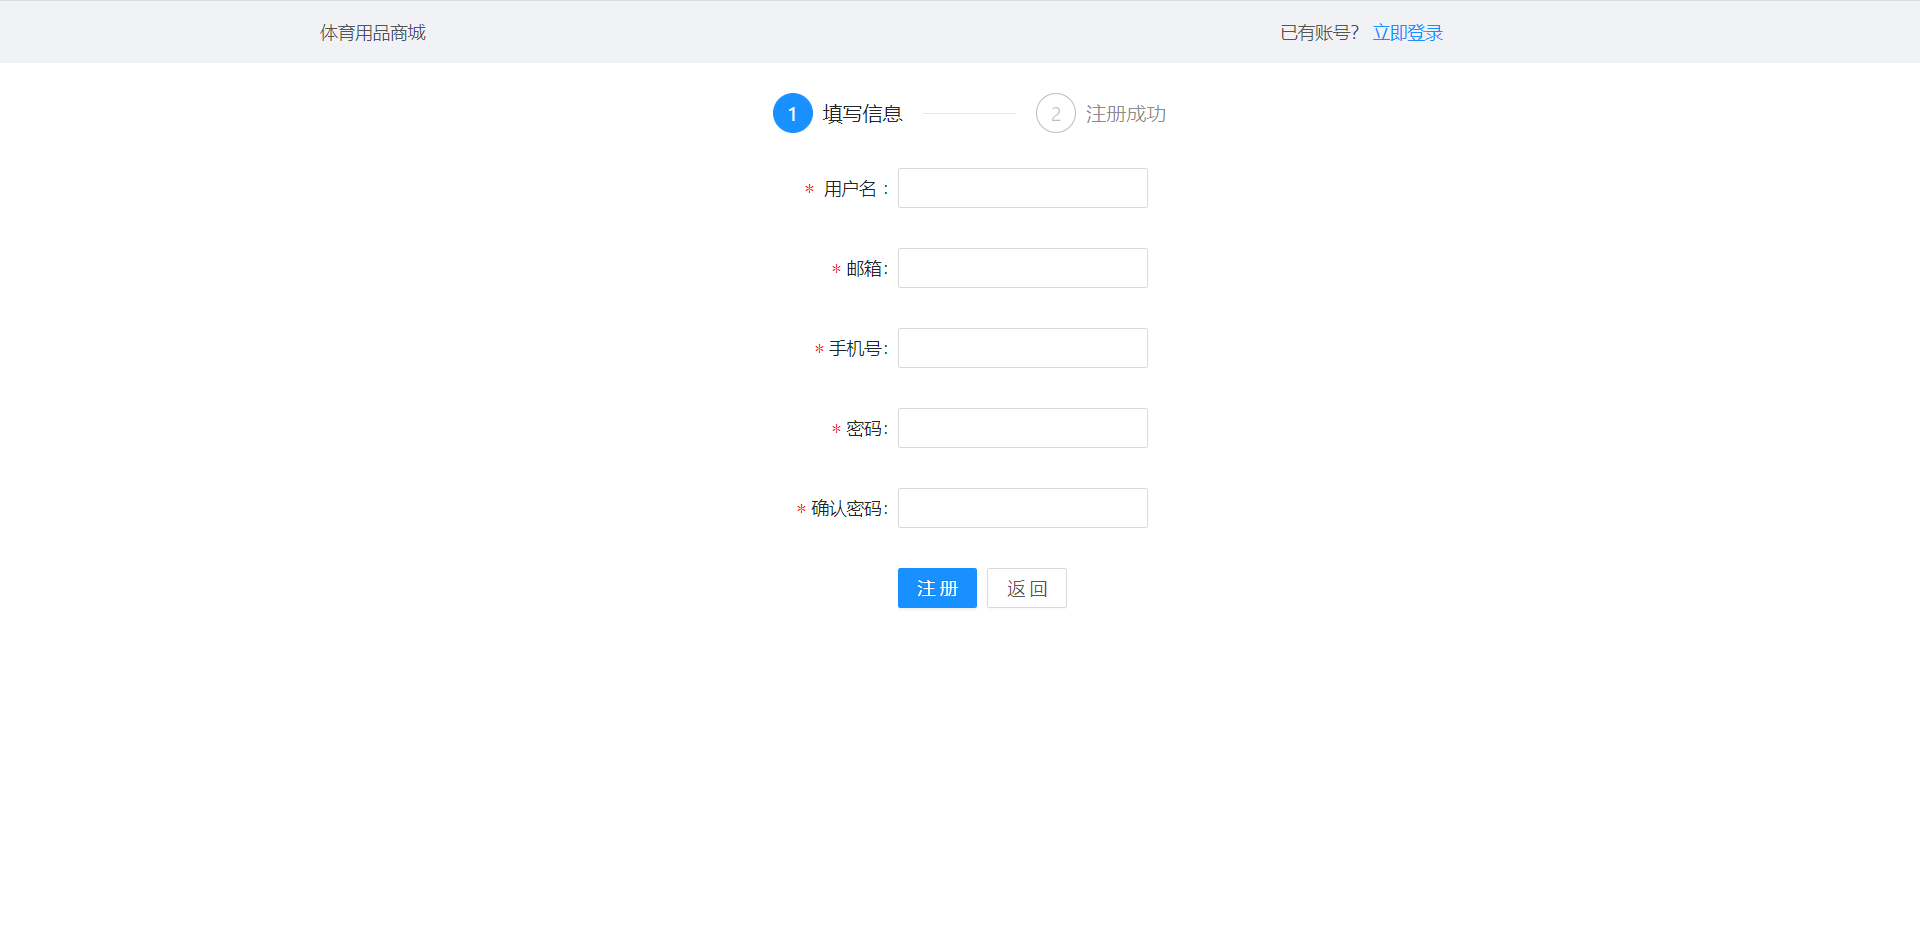Click the 填写信息 step label

(x=863, y=114)
